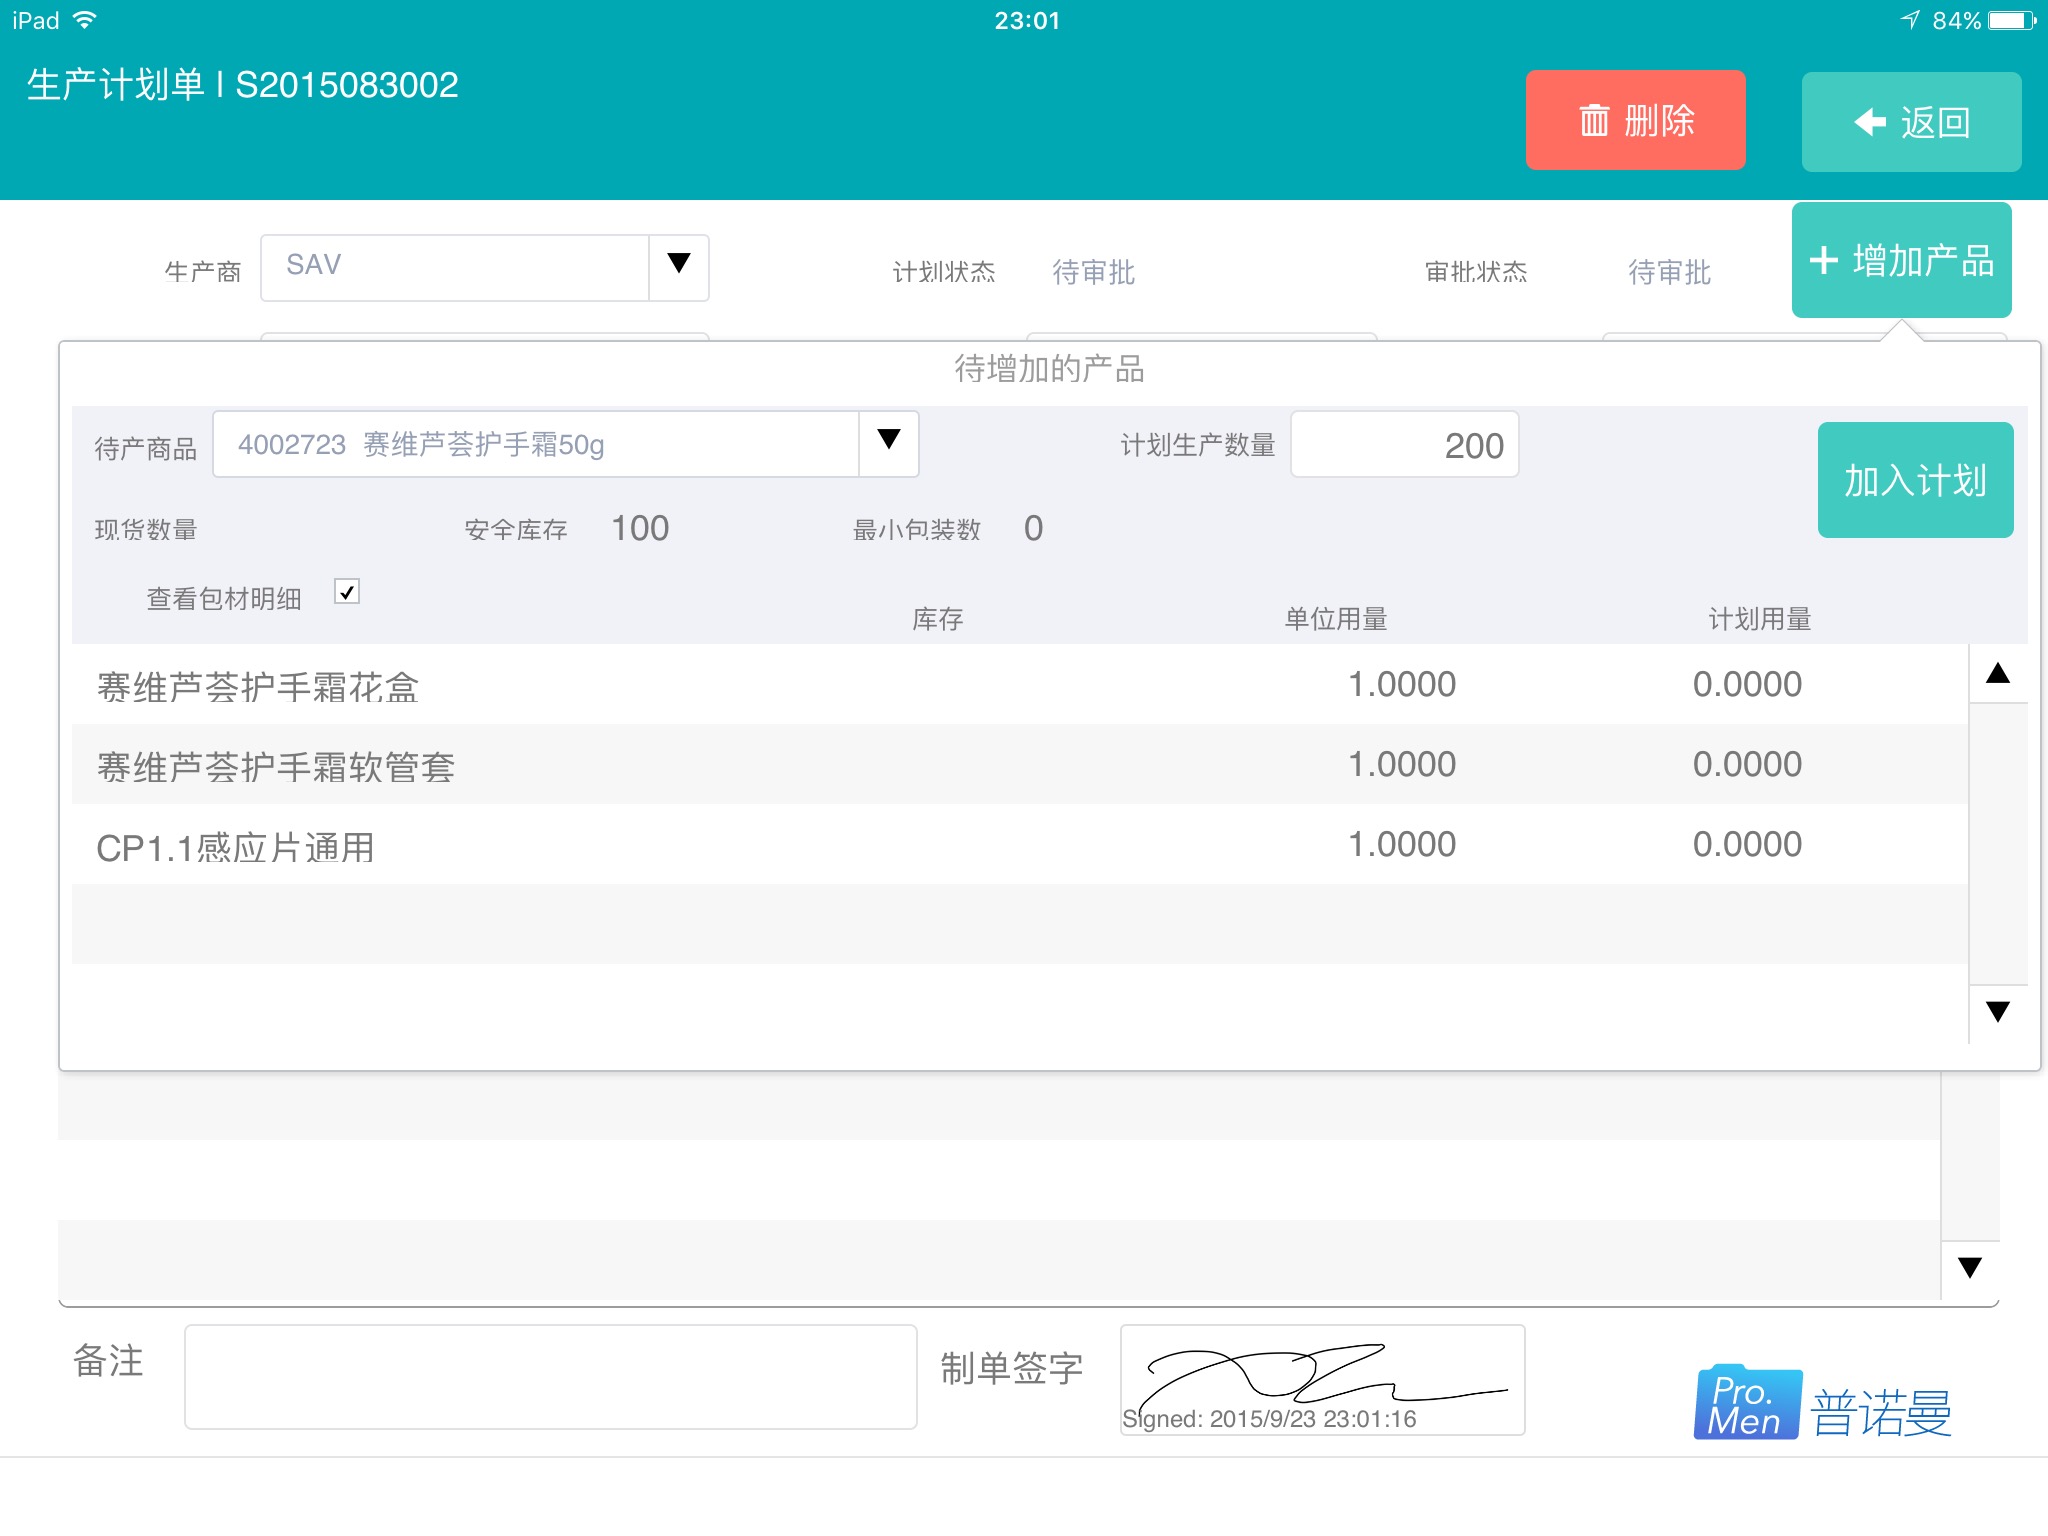Click the title 生产计划单 S2015083002
The height and width of the screenshot is (1536, 2048).
[x=242, y=85]
